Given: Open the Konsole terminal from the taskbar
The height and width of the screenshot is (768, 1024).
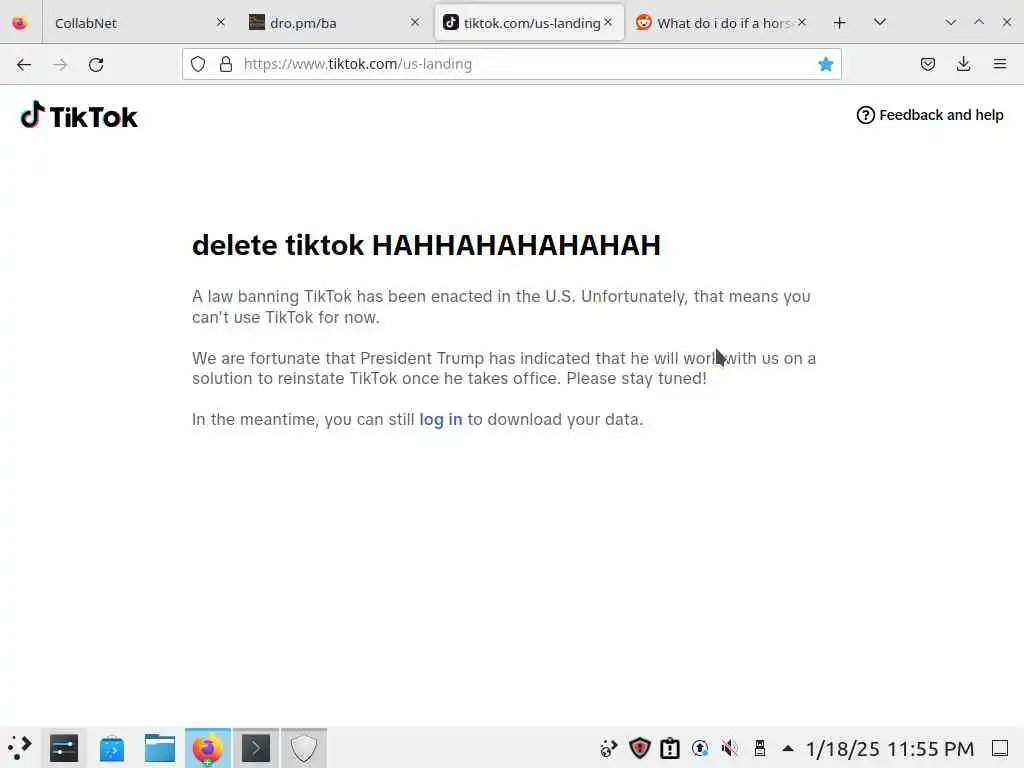Looking at the screenshot, I should 256,748.
